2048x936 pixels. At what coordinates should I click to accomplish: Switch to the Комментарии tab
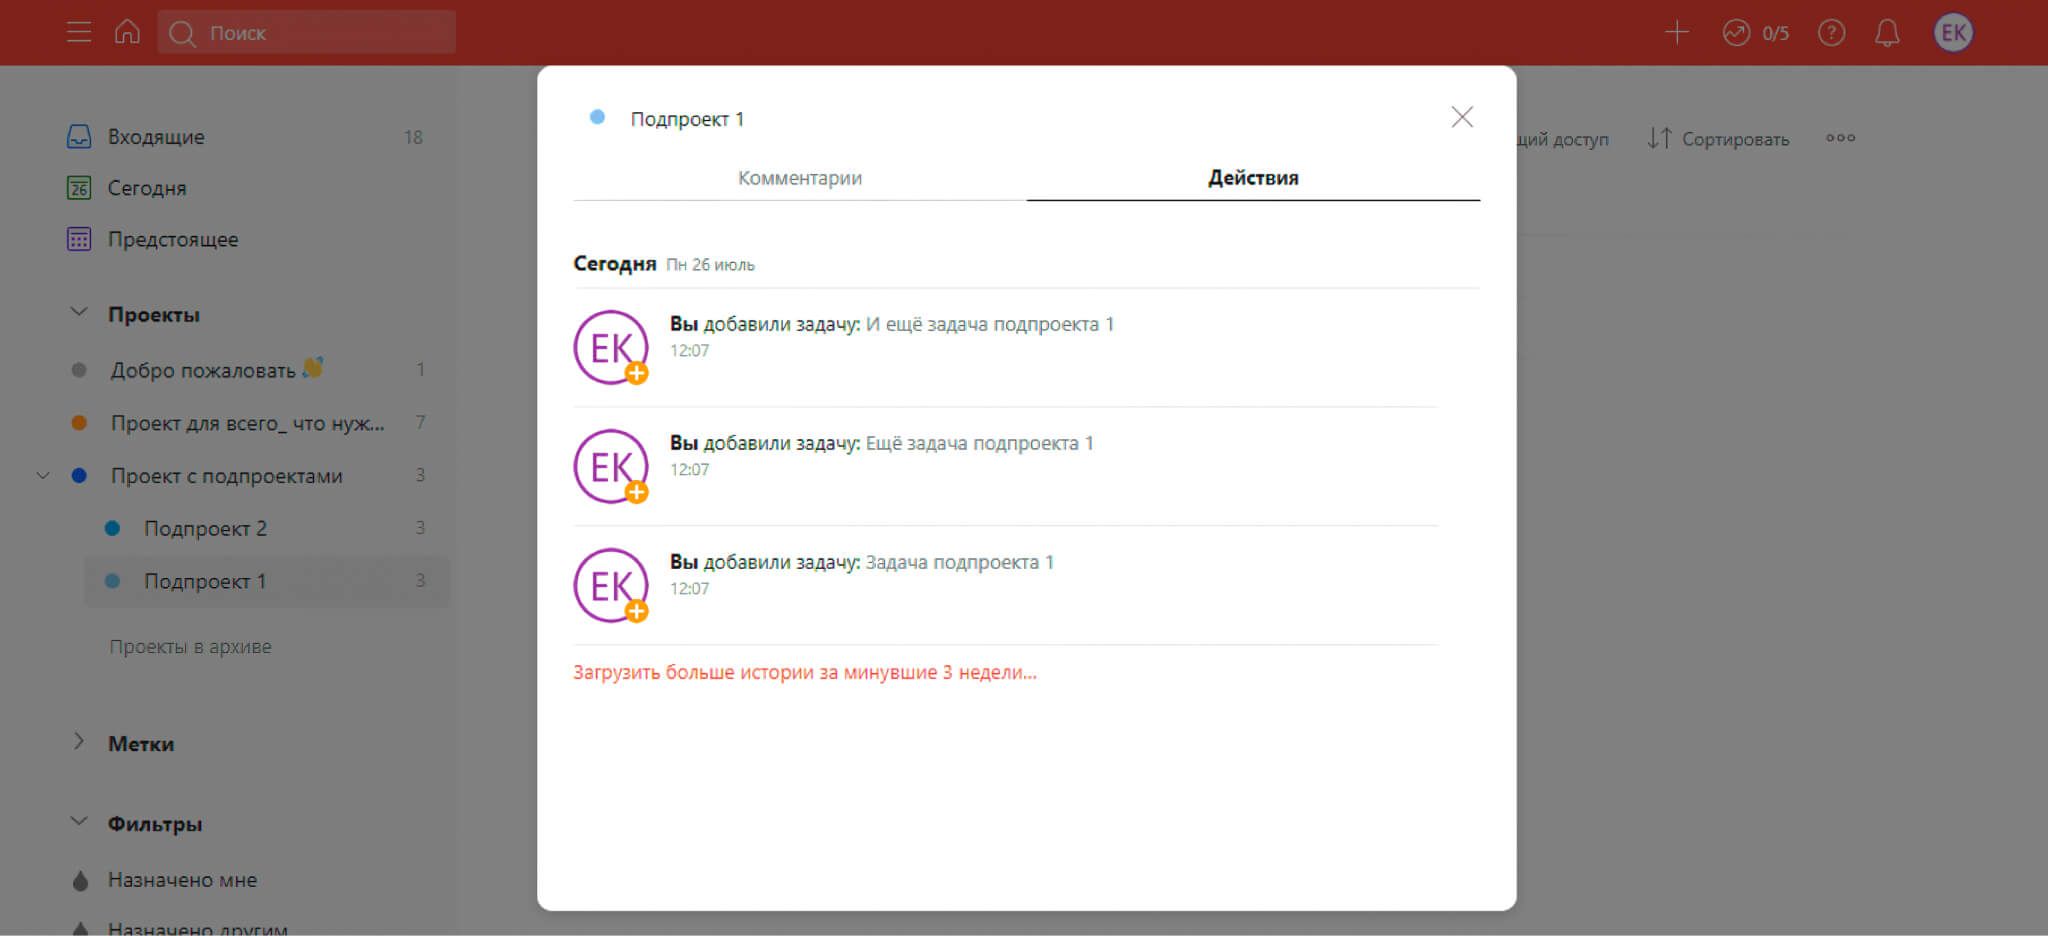coord(799,178)
